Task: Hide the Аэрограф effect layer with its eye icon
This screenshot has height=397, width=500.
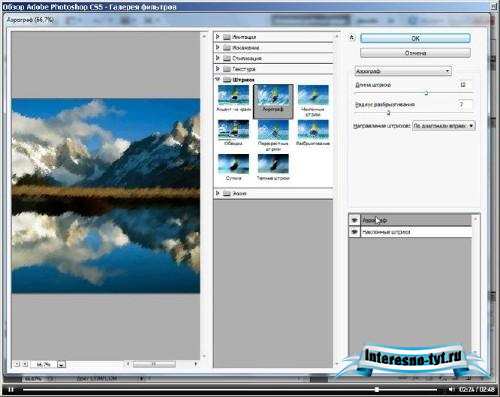Action: click(354, 220)
